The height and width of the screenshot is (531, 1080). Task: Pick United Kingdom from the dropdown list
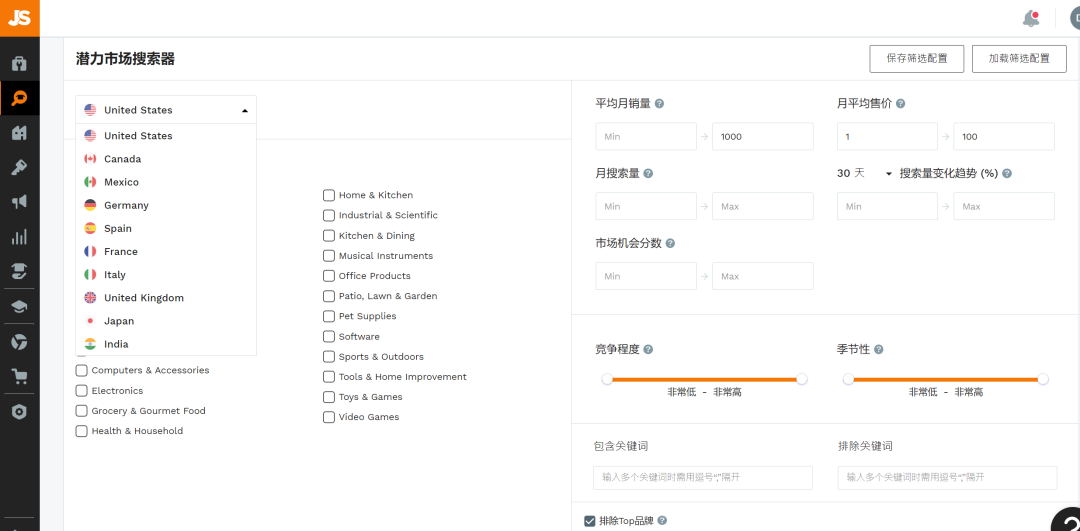143,298
